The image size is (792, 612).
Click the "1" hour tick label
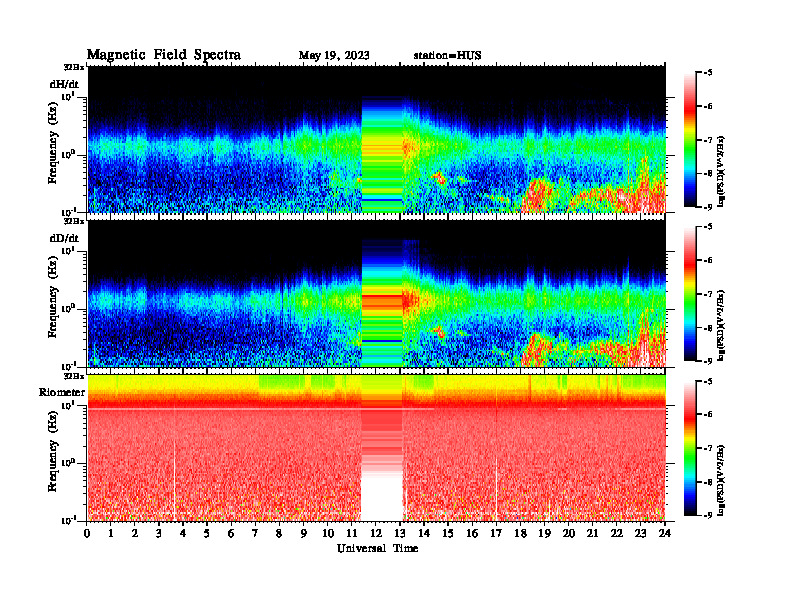point(111,534)
